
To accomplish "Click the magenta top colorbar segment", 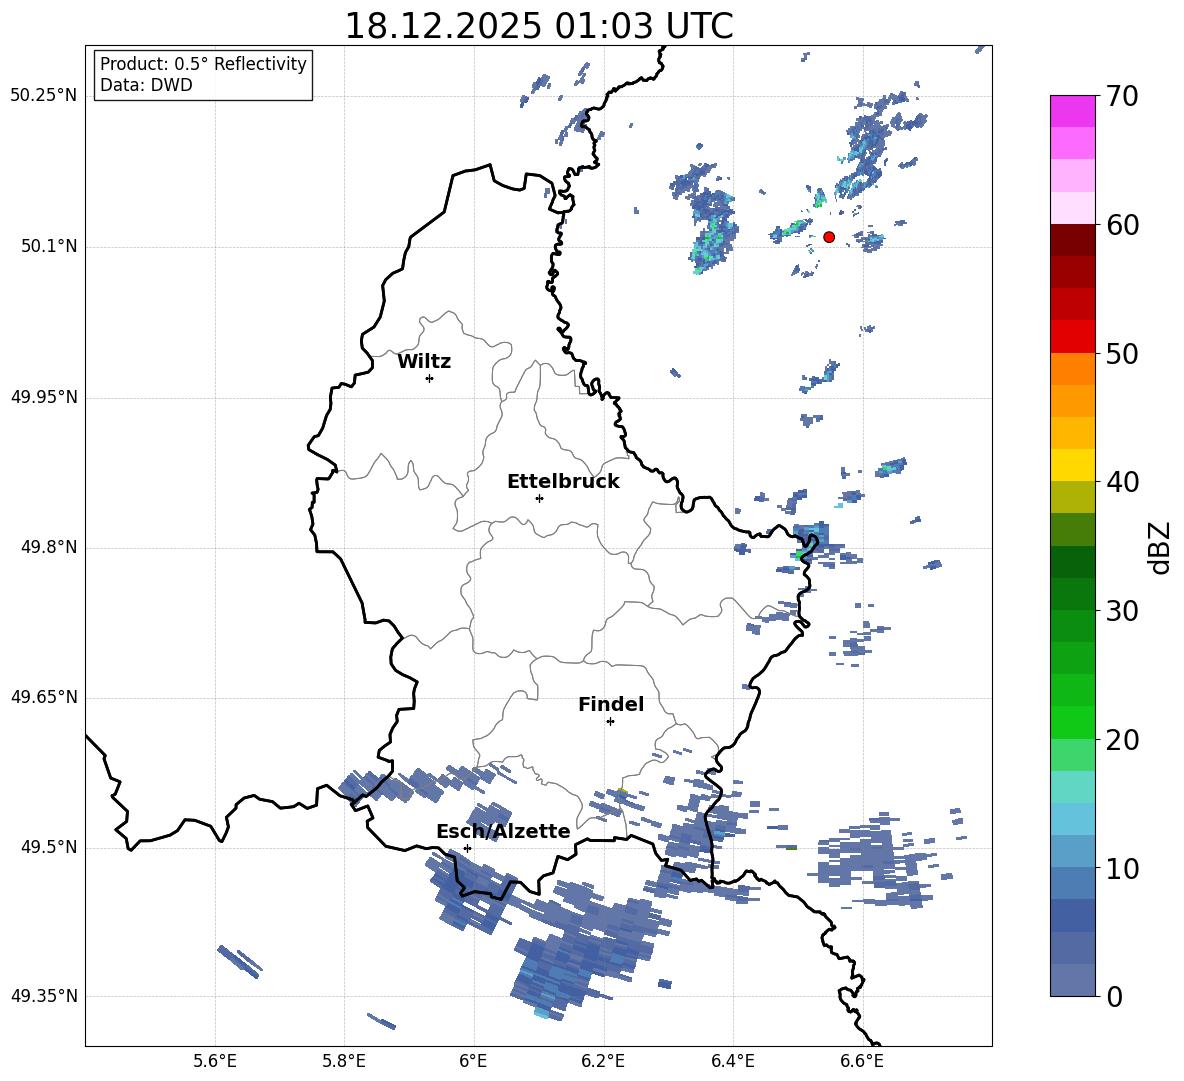I will (x=1073, y=112).
